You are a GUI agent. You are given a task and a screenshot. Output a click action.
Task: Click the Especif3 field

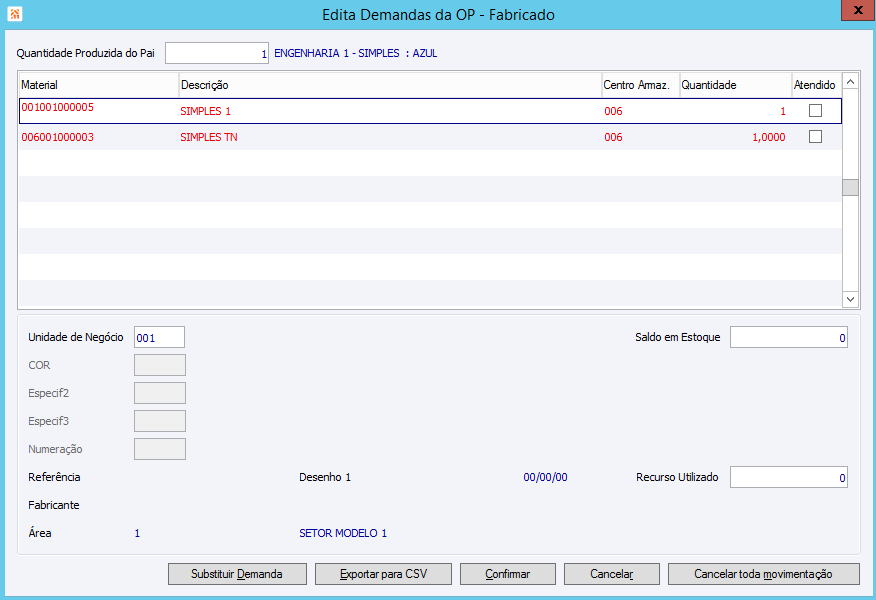point(160,421)
